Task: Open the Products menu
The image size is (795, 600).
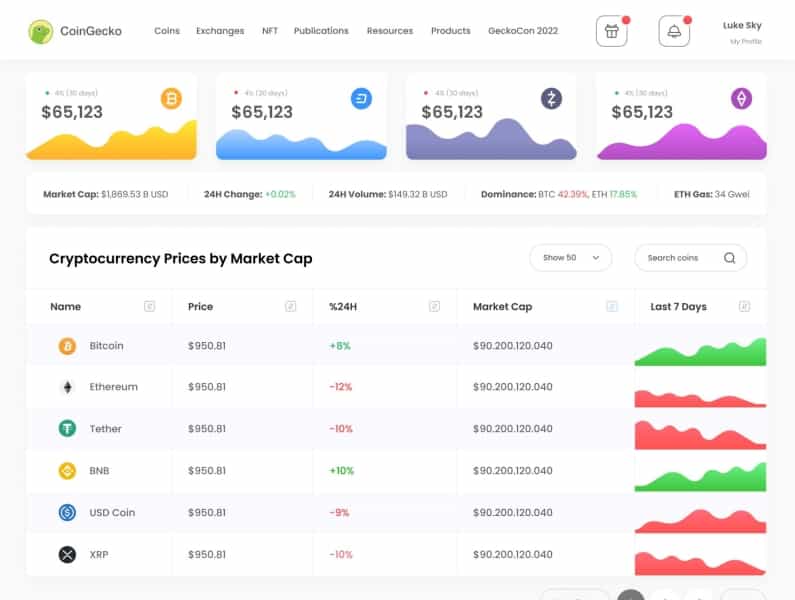Action: pyautogui.click(x=451, y=31)
